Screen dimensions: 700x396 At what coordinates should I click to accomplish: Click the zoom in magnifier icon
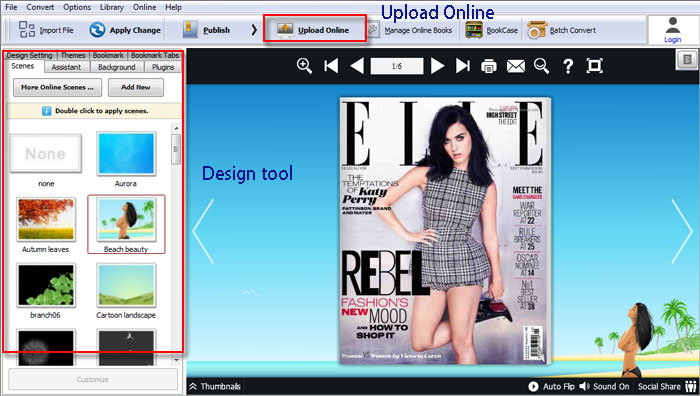click(304, 66)
